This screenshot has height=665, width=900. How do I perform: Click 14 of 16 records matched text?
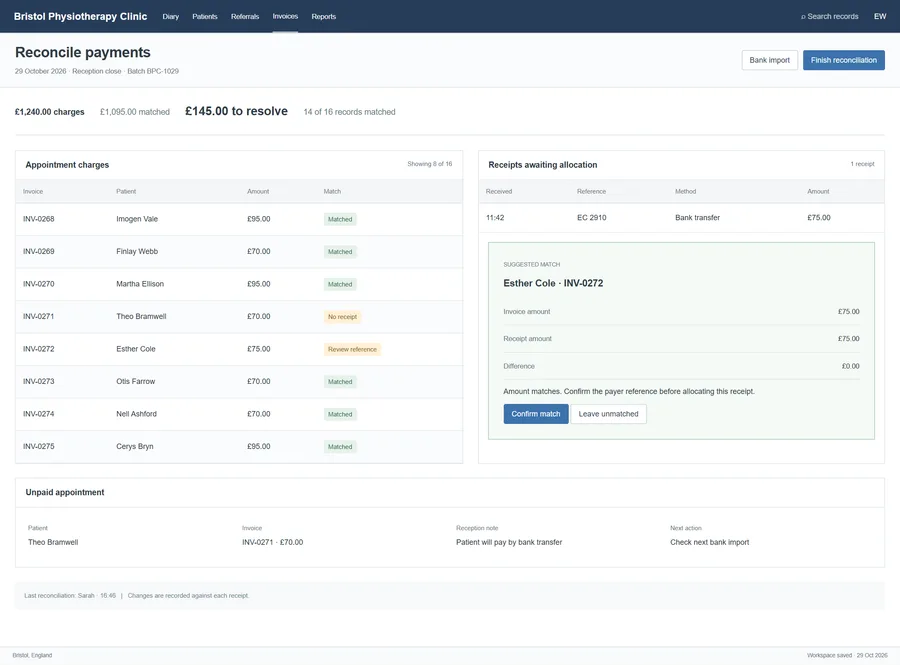click(x=349, y=112)
